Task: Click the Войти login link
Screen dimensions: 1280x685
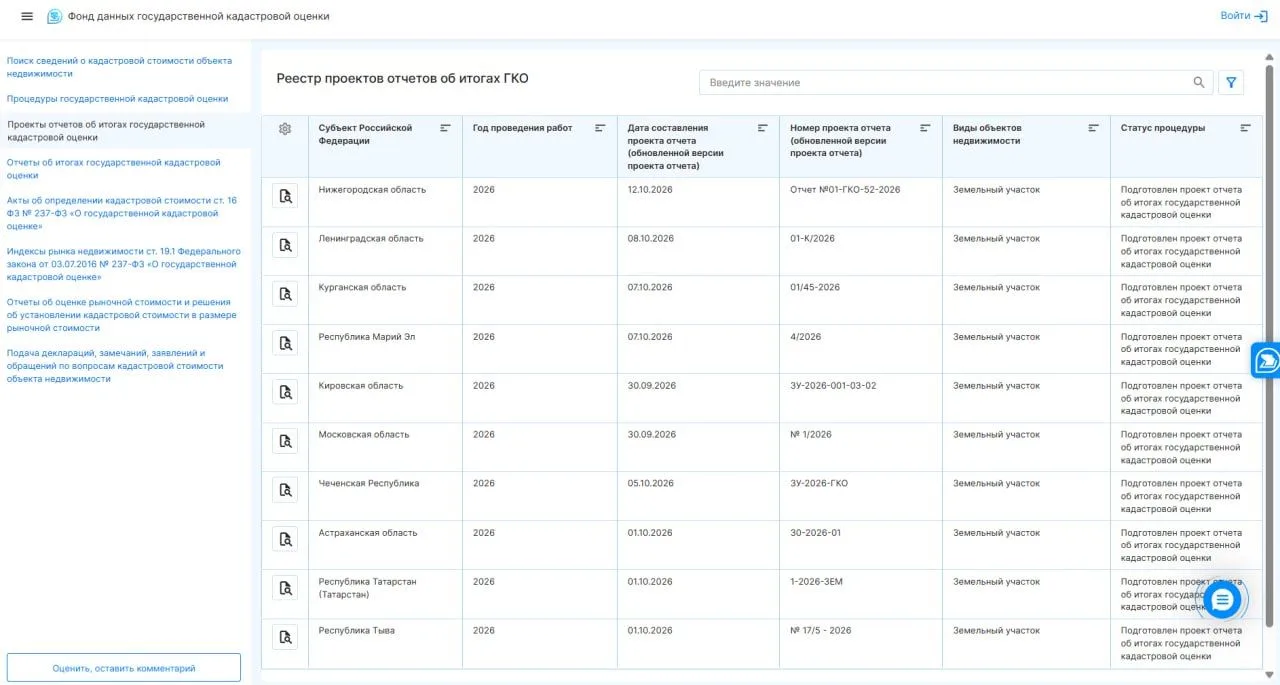Action: click(x=1244, y=16)
